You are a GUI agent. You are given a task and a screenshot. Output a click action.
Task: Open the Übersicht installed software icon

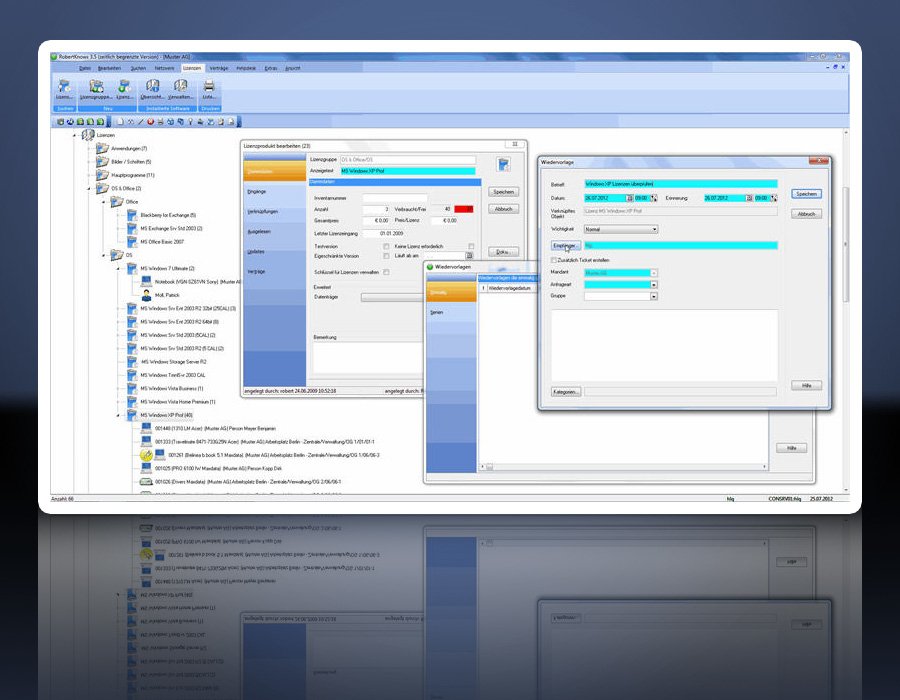pyautogui.click(x=153, y=86)
